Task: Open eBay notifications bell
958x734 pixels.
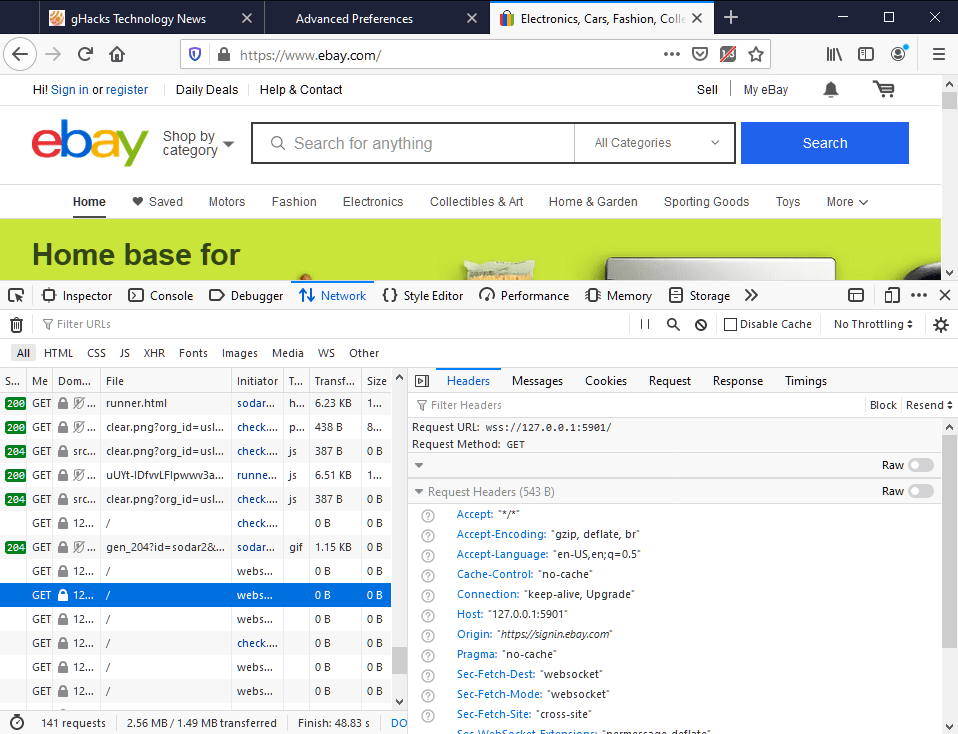Action: click(x=830, y=90)
